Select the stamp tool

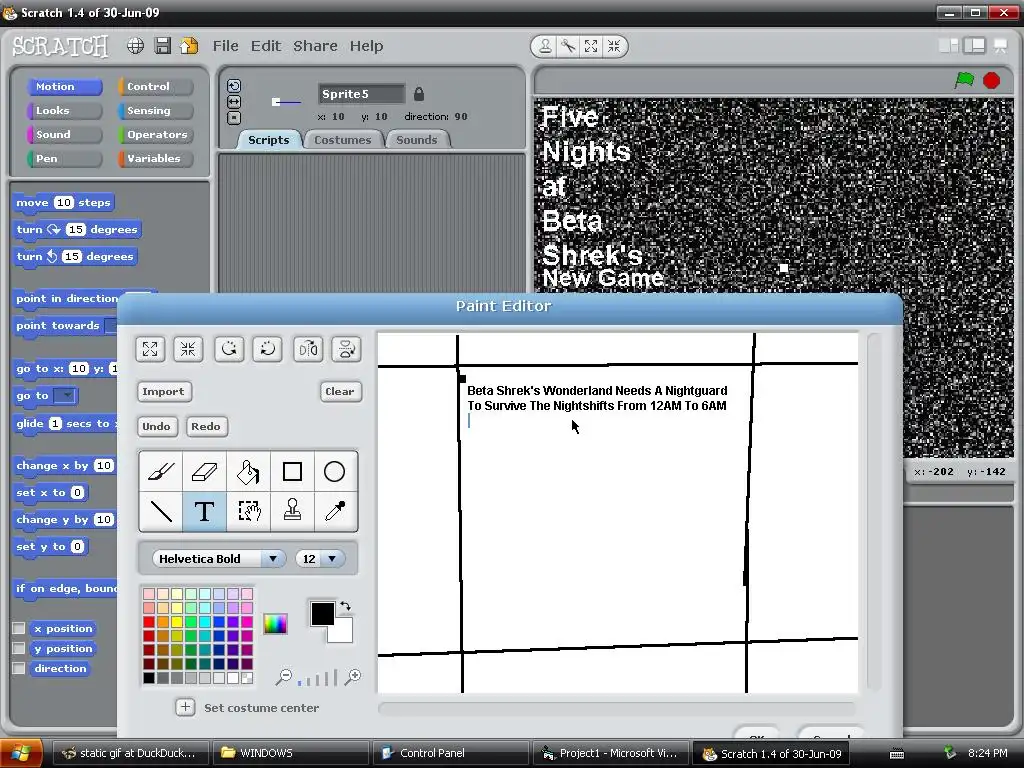pyautogui.click(x=292, y=511)
